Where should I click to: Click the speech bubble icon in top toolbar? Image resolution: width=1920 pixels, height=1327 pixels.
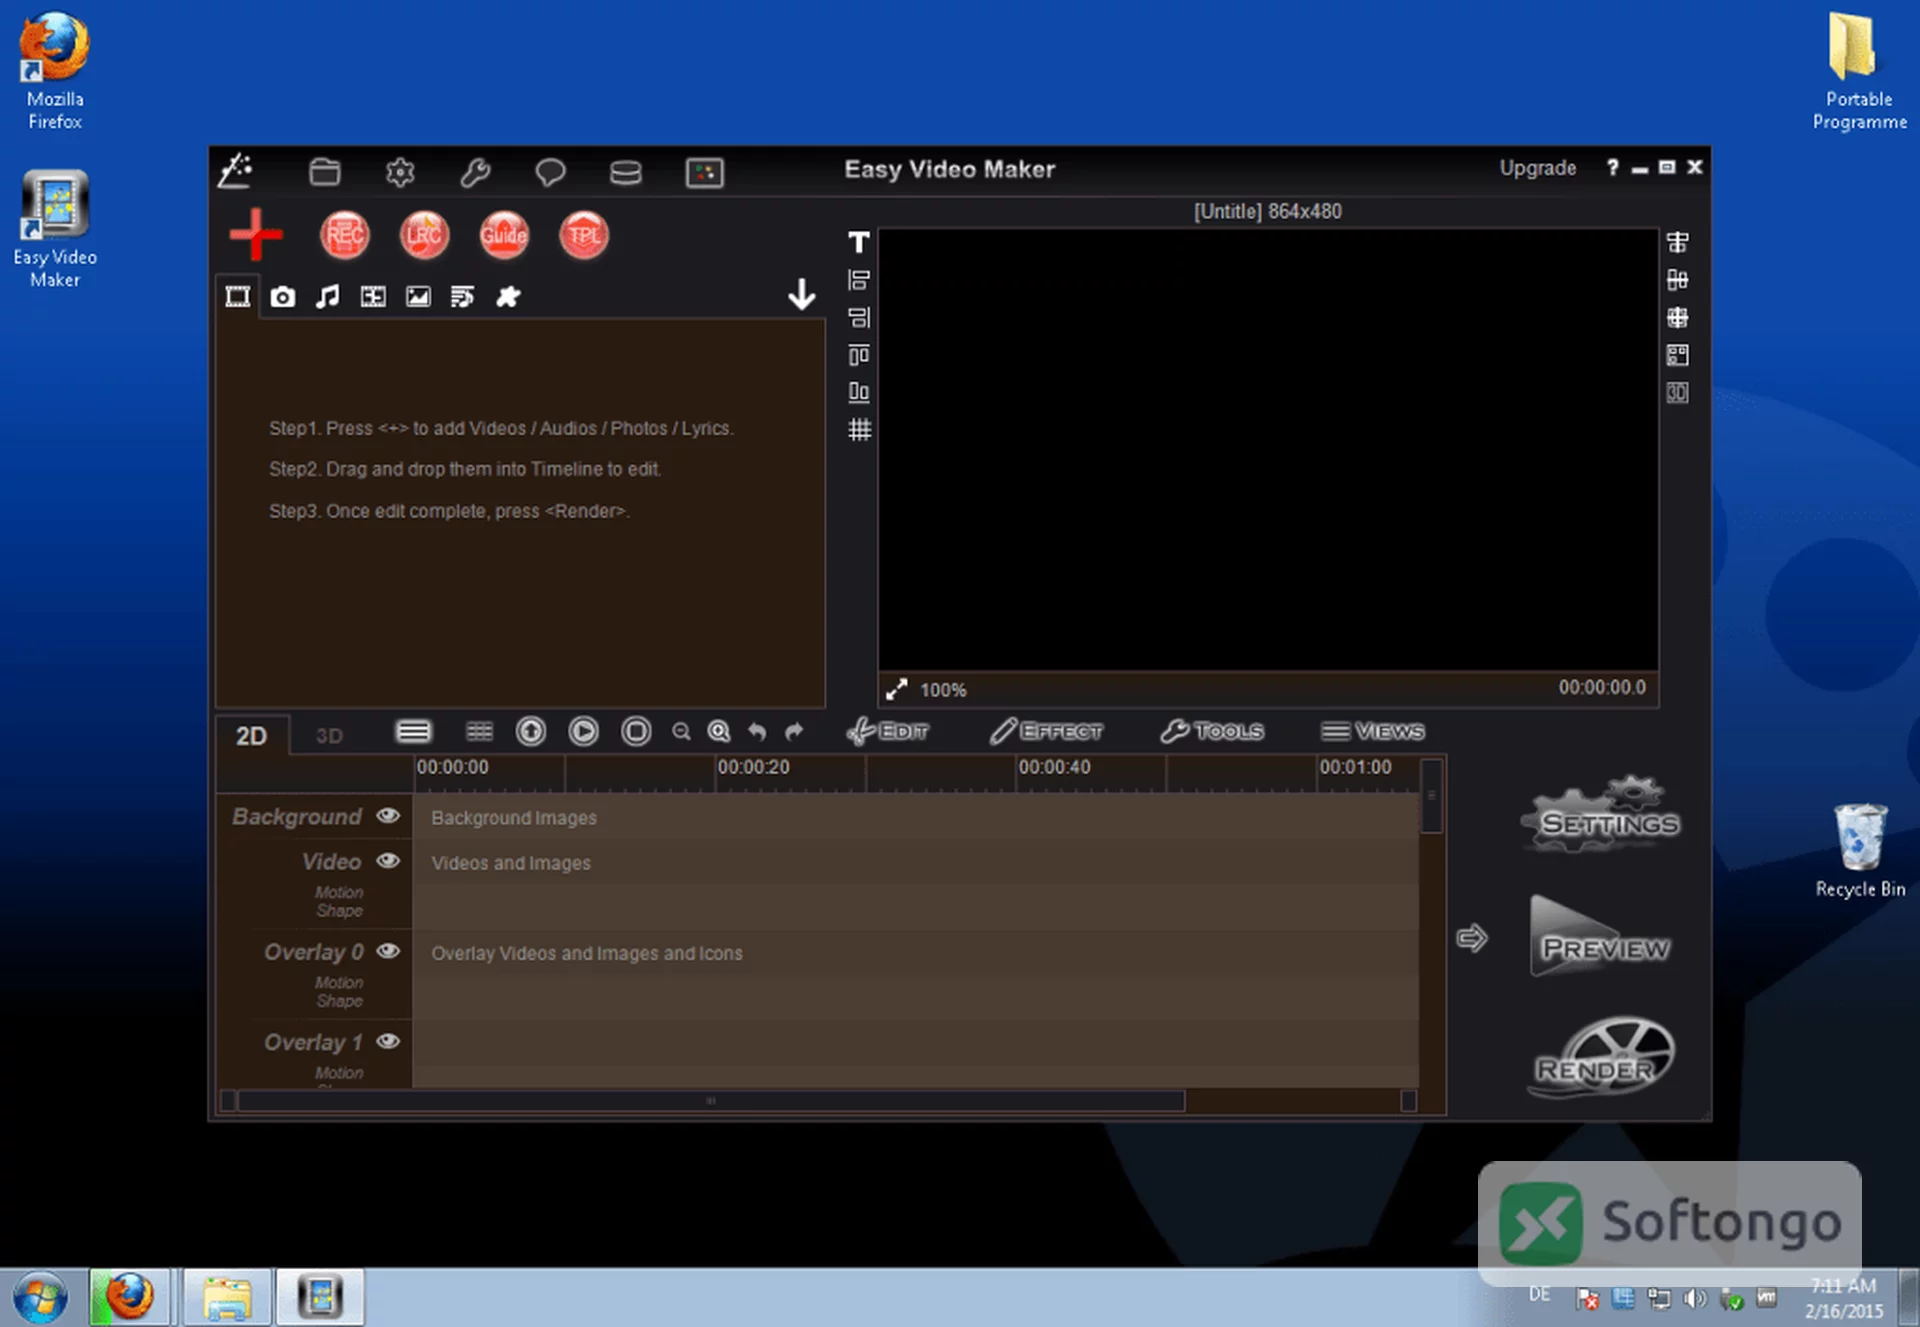[x=550, y=172]
